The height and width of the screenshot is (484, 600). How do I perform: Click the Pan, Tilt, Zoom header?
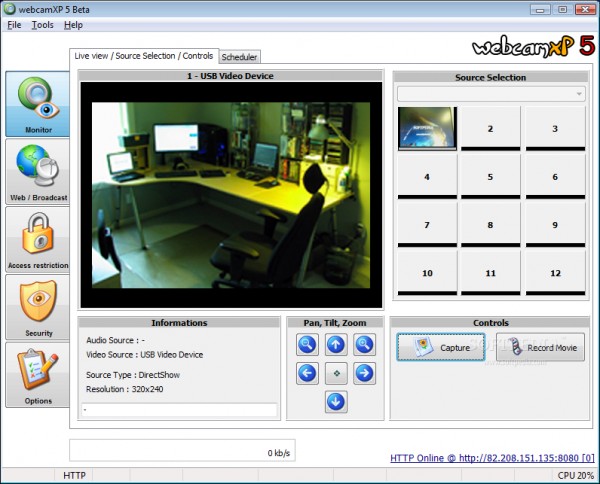(x=335, y=323)
